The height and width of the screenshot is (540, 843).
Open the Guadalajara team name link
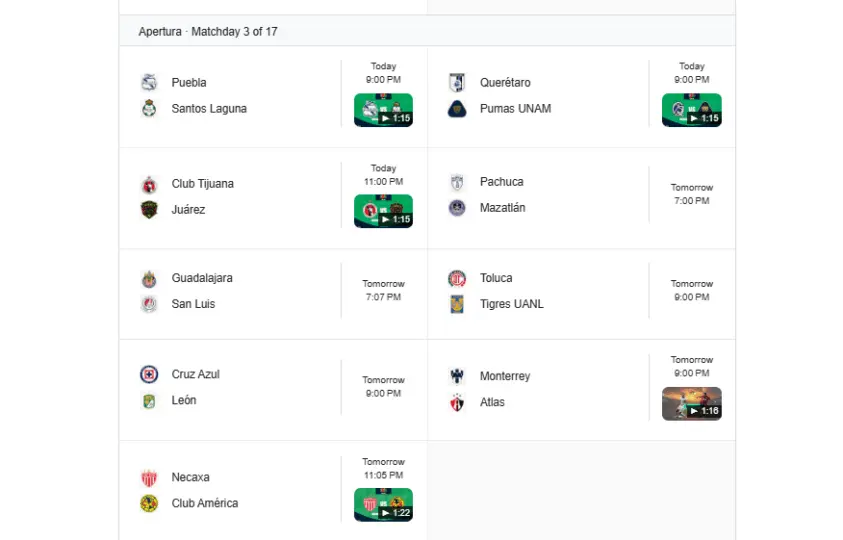202,278
